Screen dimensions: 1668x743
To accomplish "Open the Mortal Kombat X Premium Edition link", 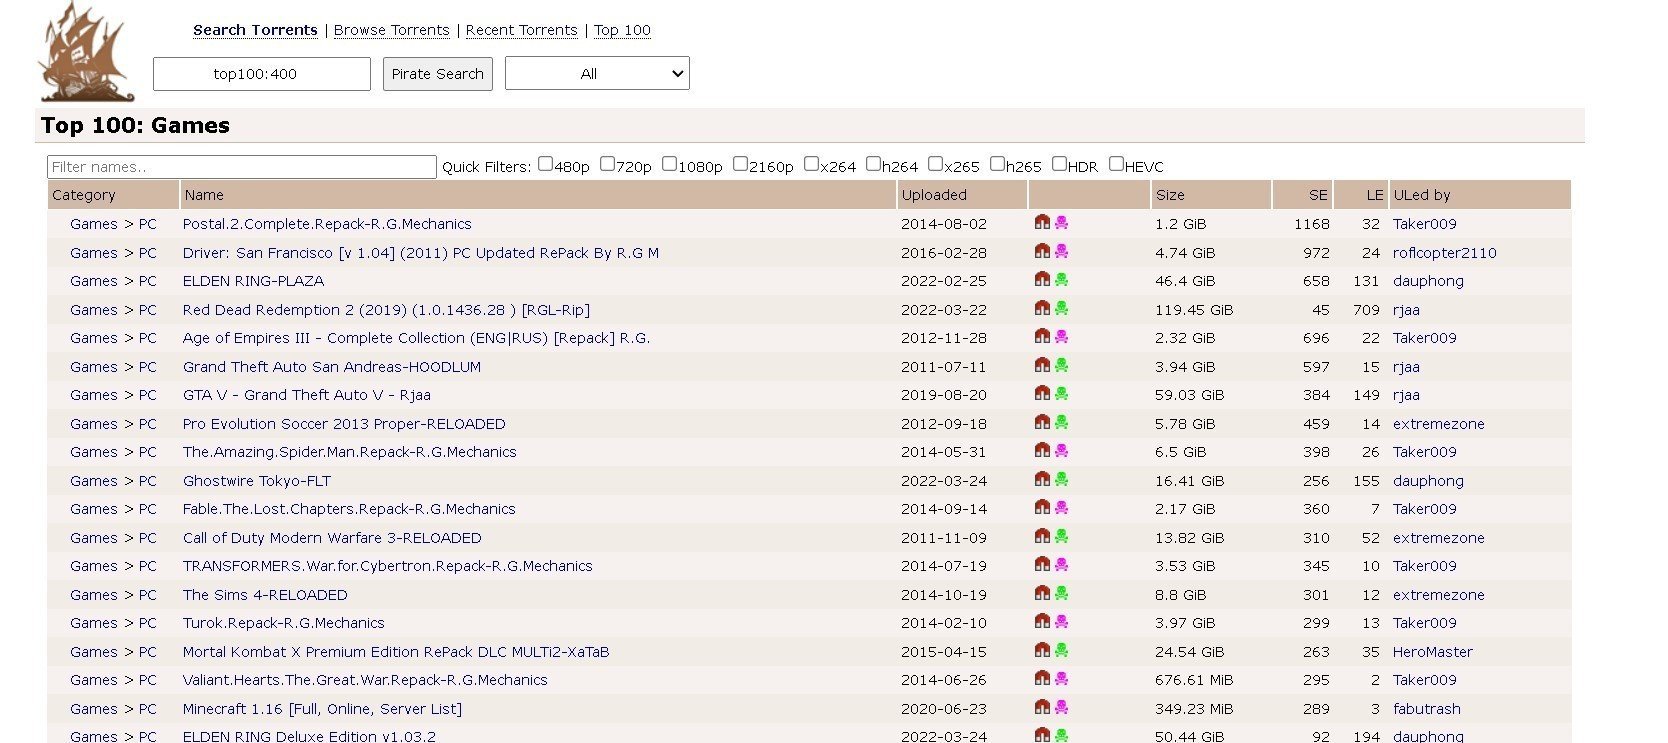I will [x=395, y=652].
